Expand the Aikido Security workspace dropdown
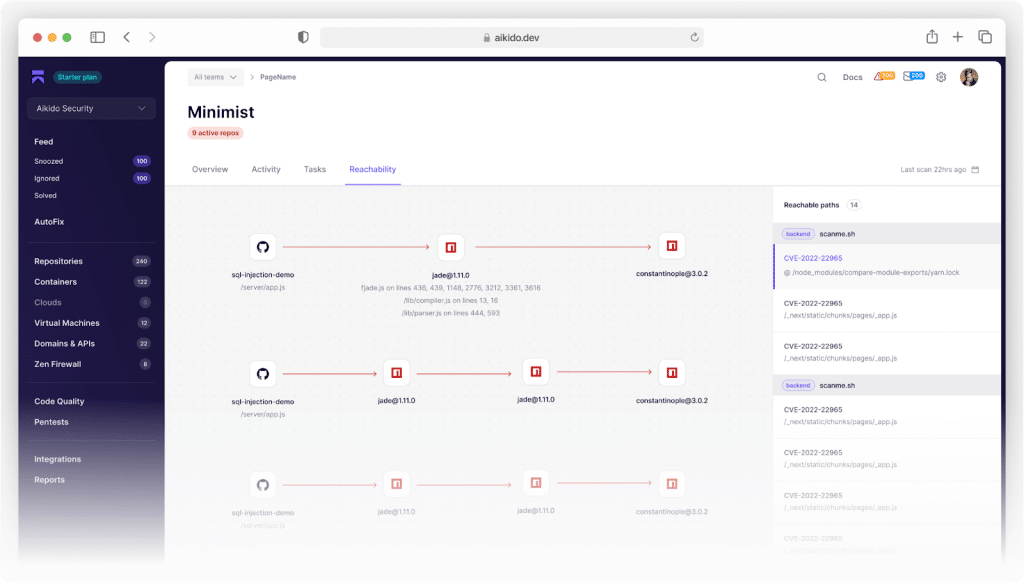 pos(91,108)
